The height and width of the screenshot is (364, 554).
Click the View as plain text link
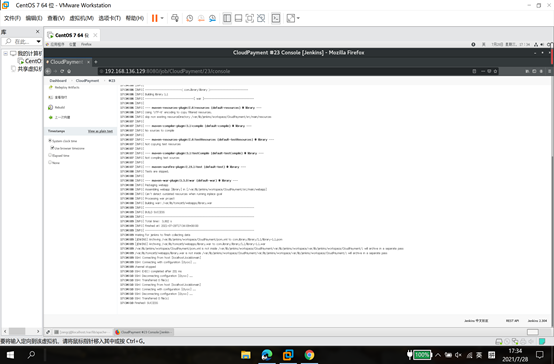pyautogui.click(x=100, y=131)
